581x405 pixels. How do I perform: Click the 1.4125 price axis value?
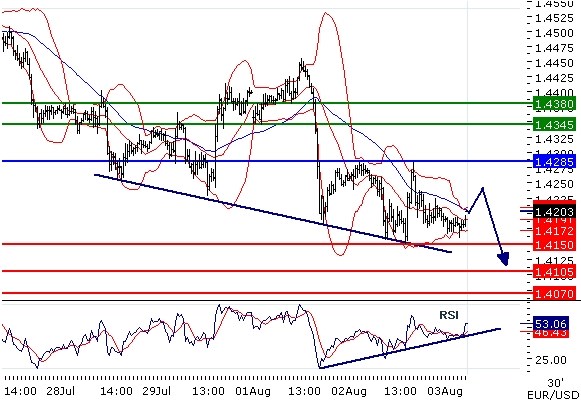click(x=555, y=260)
